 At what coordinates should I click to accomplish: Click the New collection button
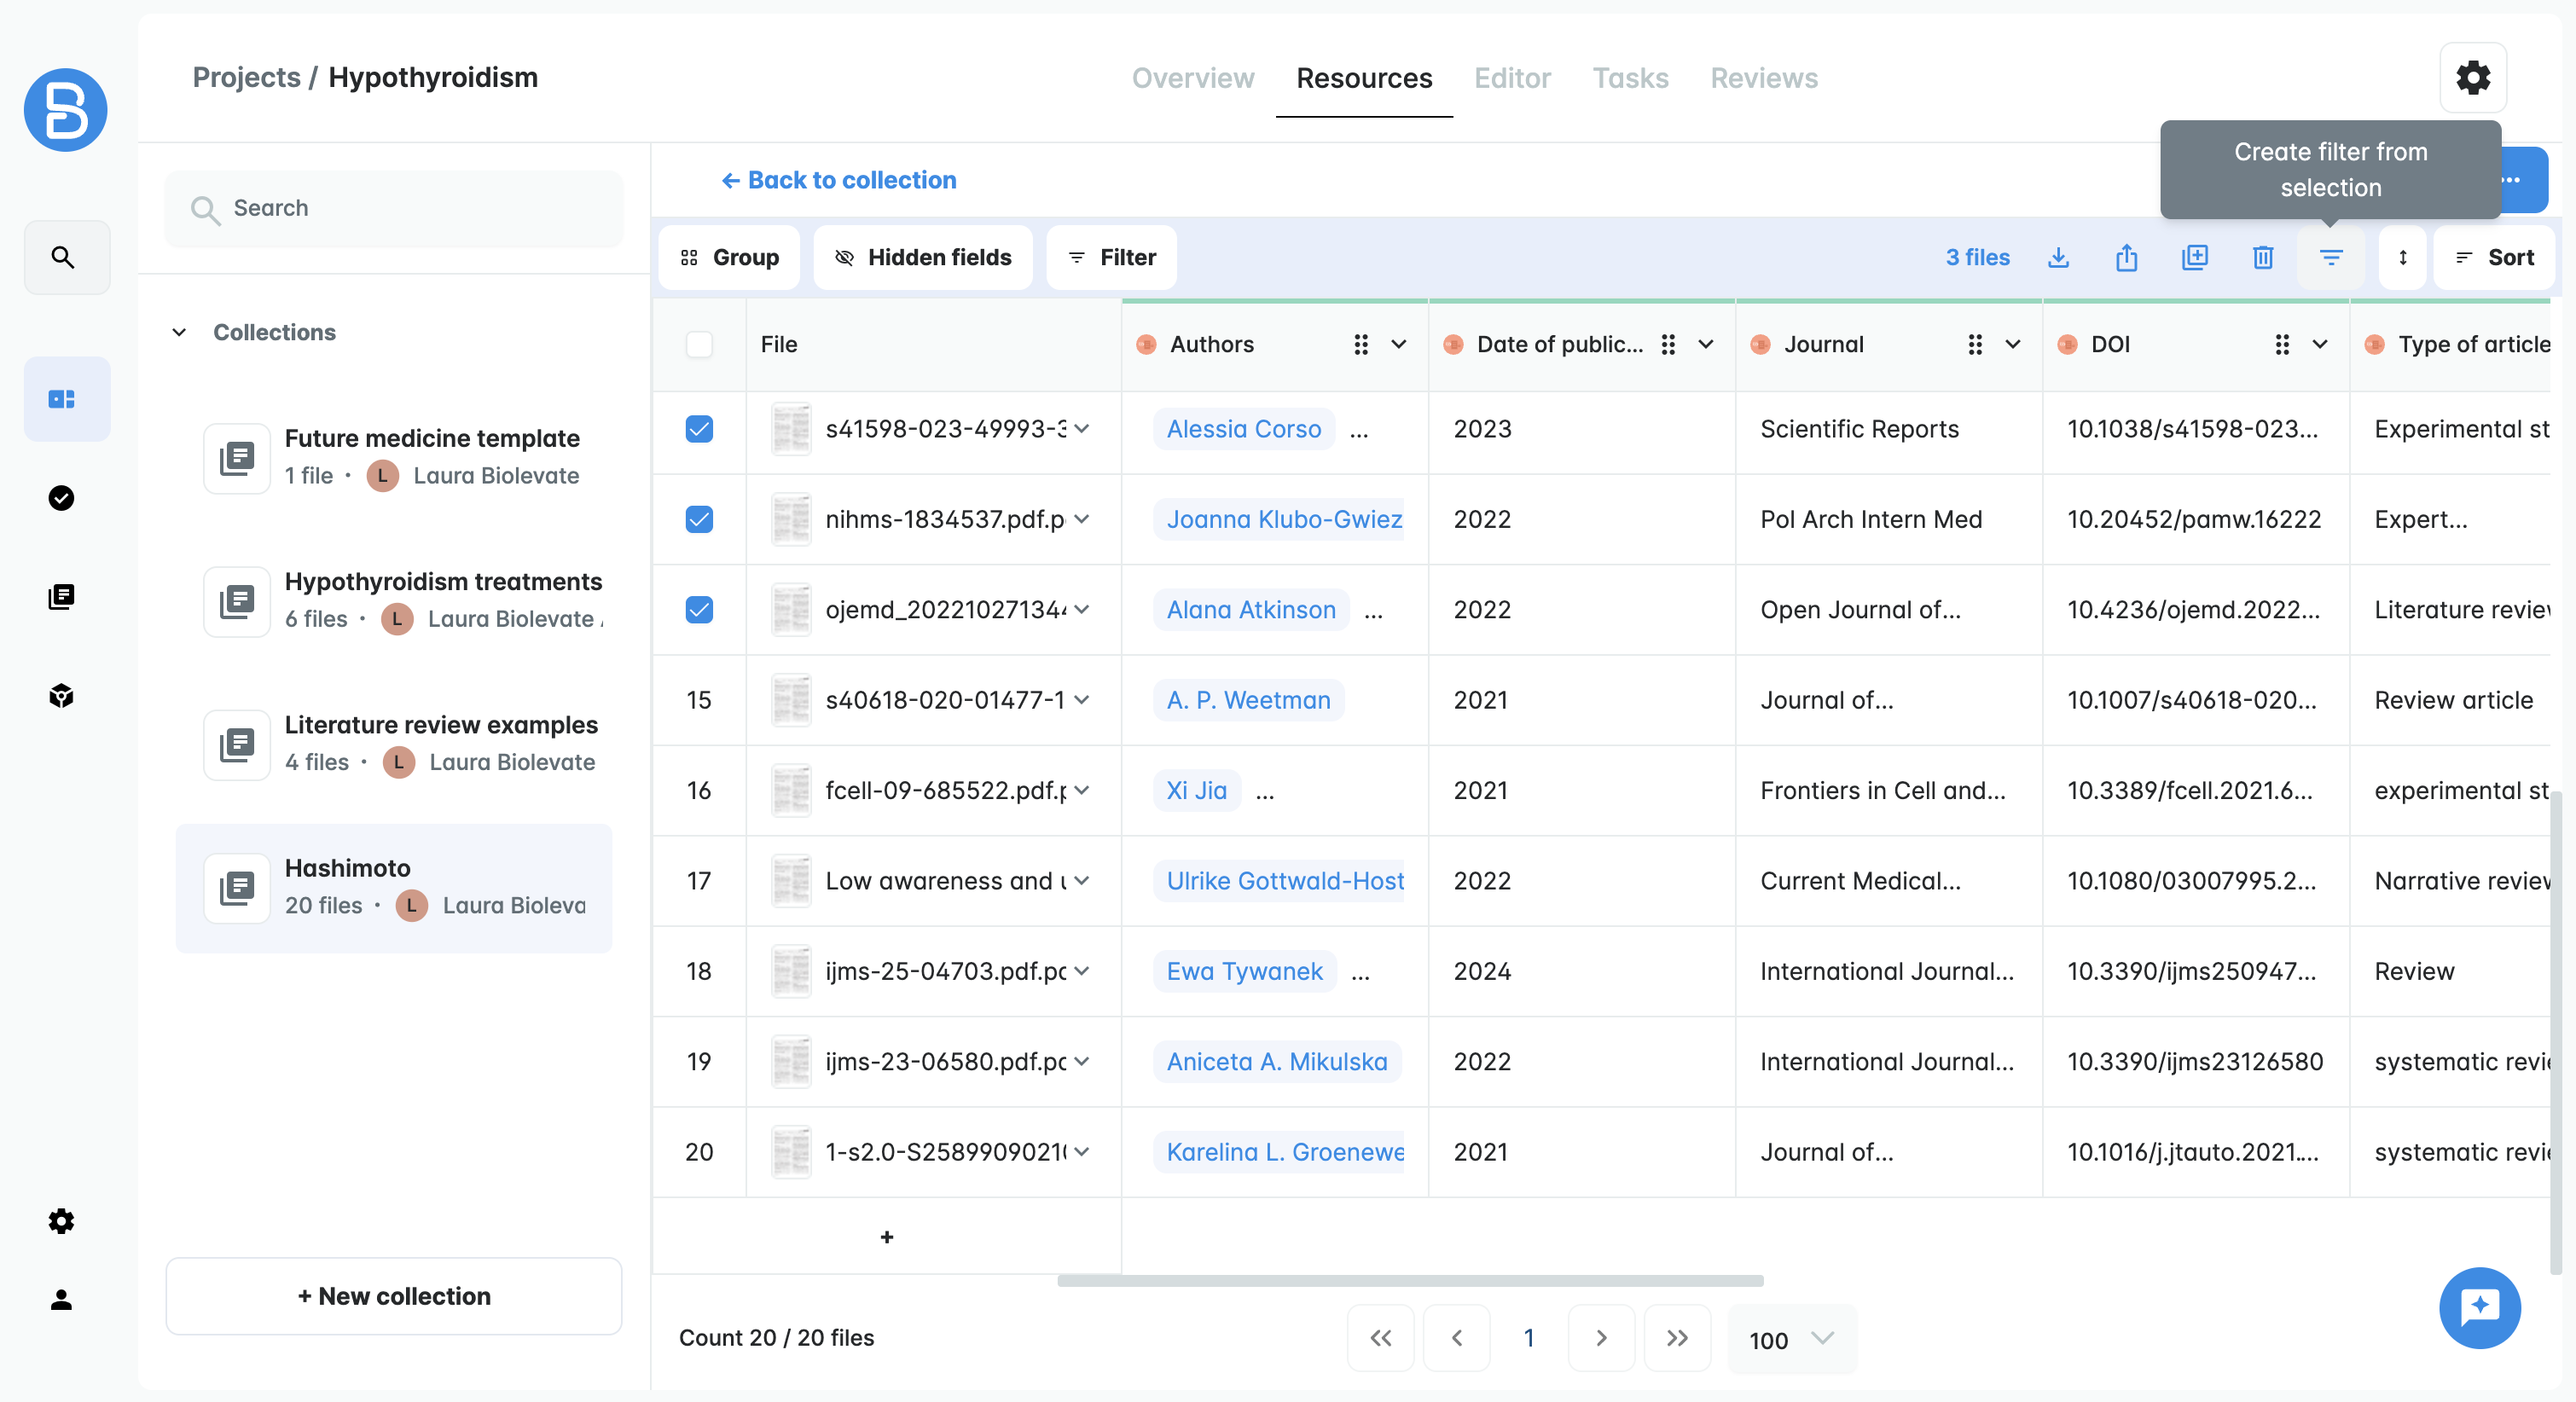coord(394,1296)
